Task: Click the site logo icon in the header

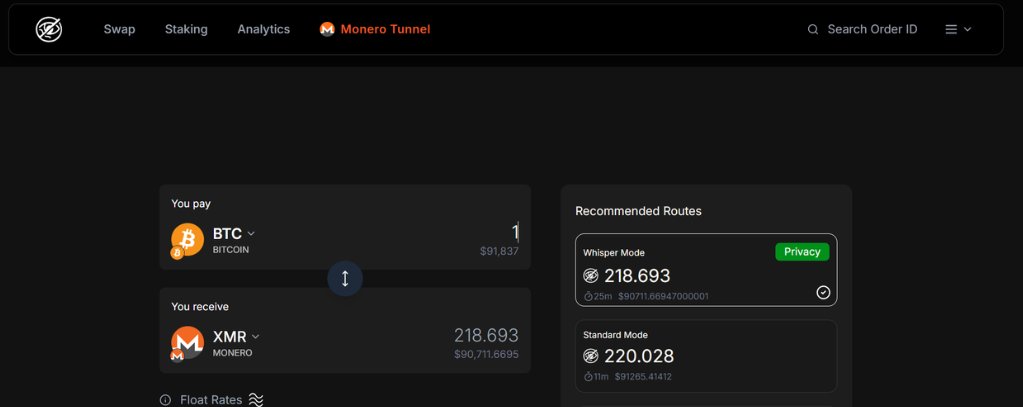Action: point(49,29)
